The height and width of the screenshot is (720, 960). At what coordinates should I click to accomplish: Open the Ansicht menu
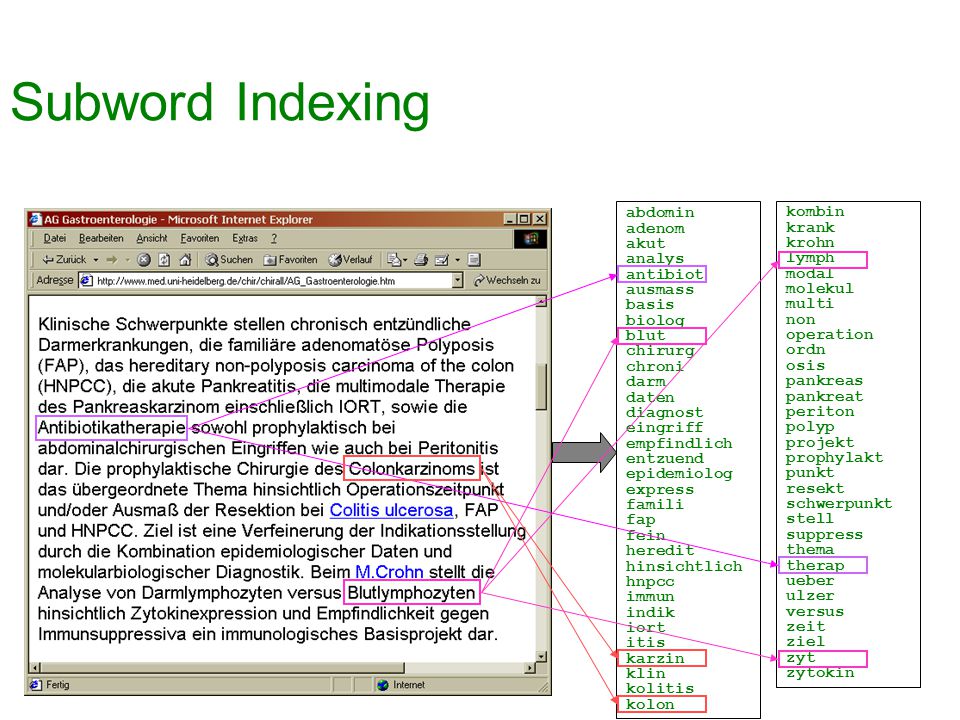151,238
